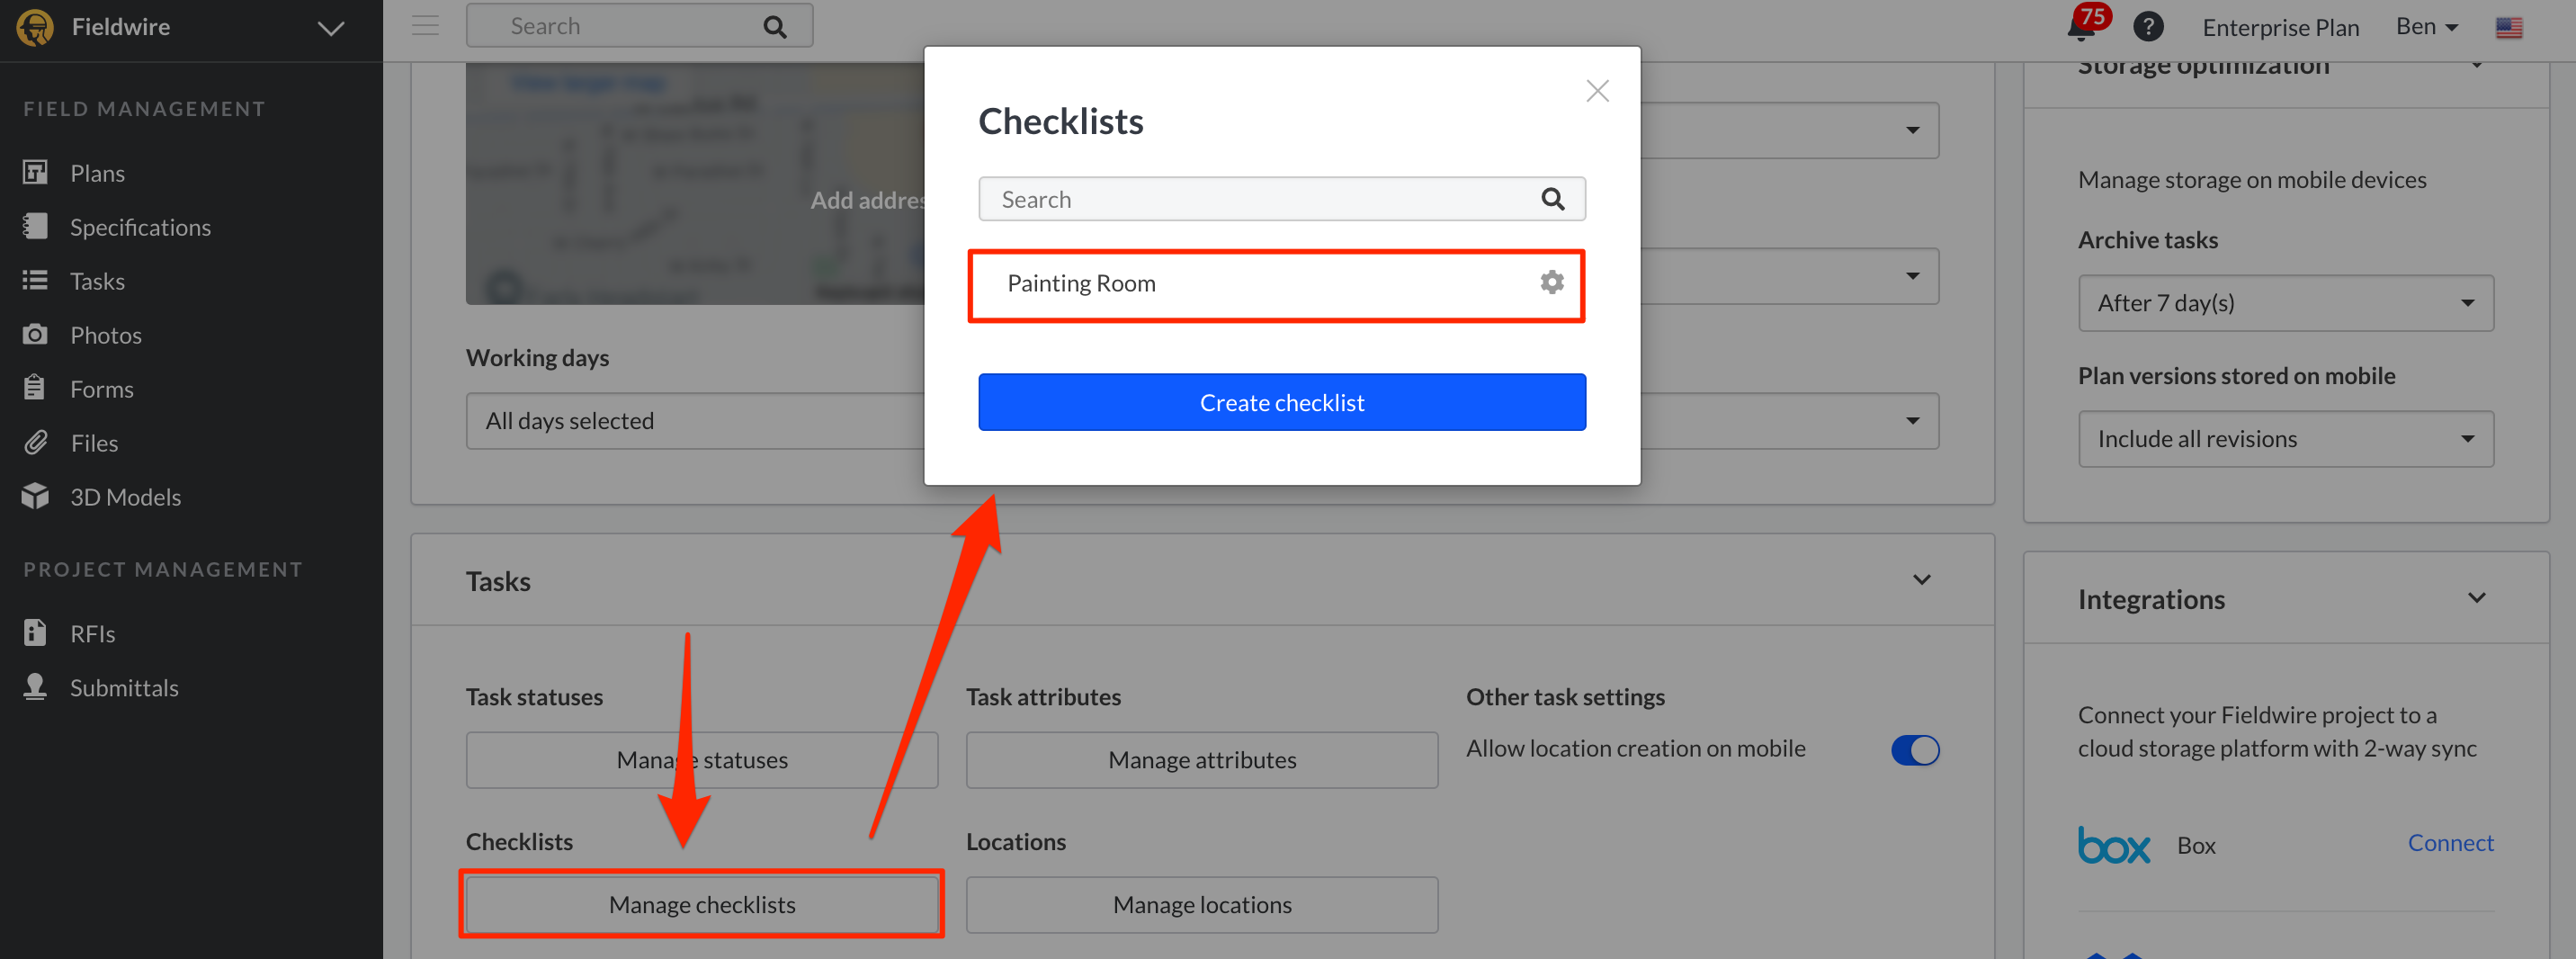Click the hamburger menu near the search bar

click(x=424, y=25)
